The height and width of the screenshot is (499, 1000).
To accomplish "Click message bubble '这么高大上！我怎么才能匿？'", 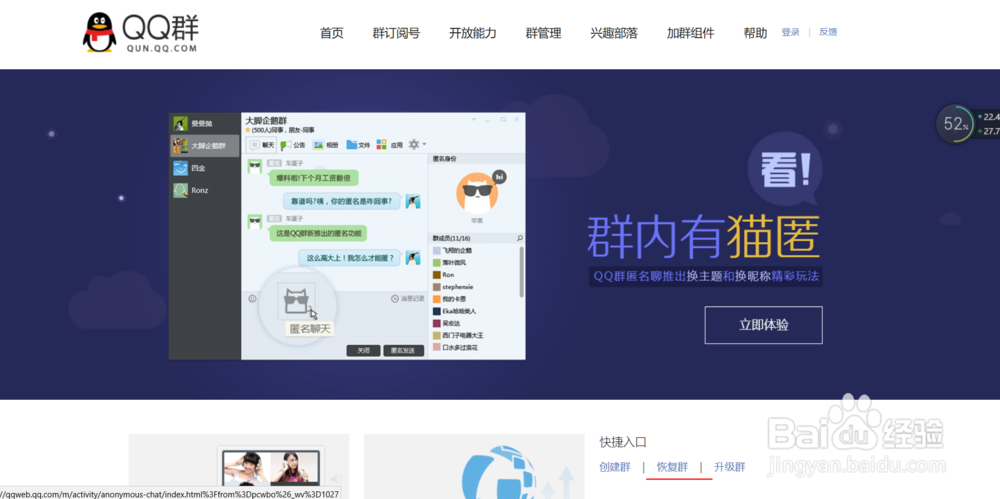I will click(x=350, y=258).
